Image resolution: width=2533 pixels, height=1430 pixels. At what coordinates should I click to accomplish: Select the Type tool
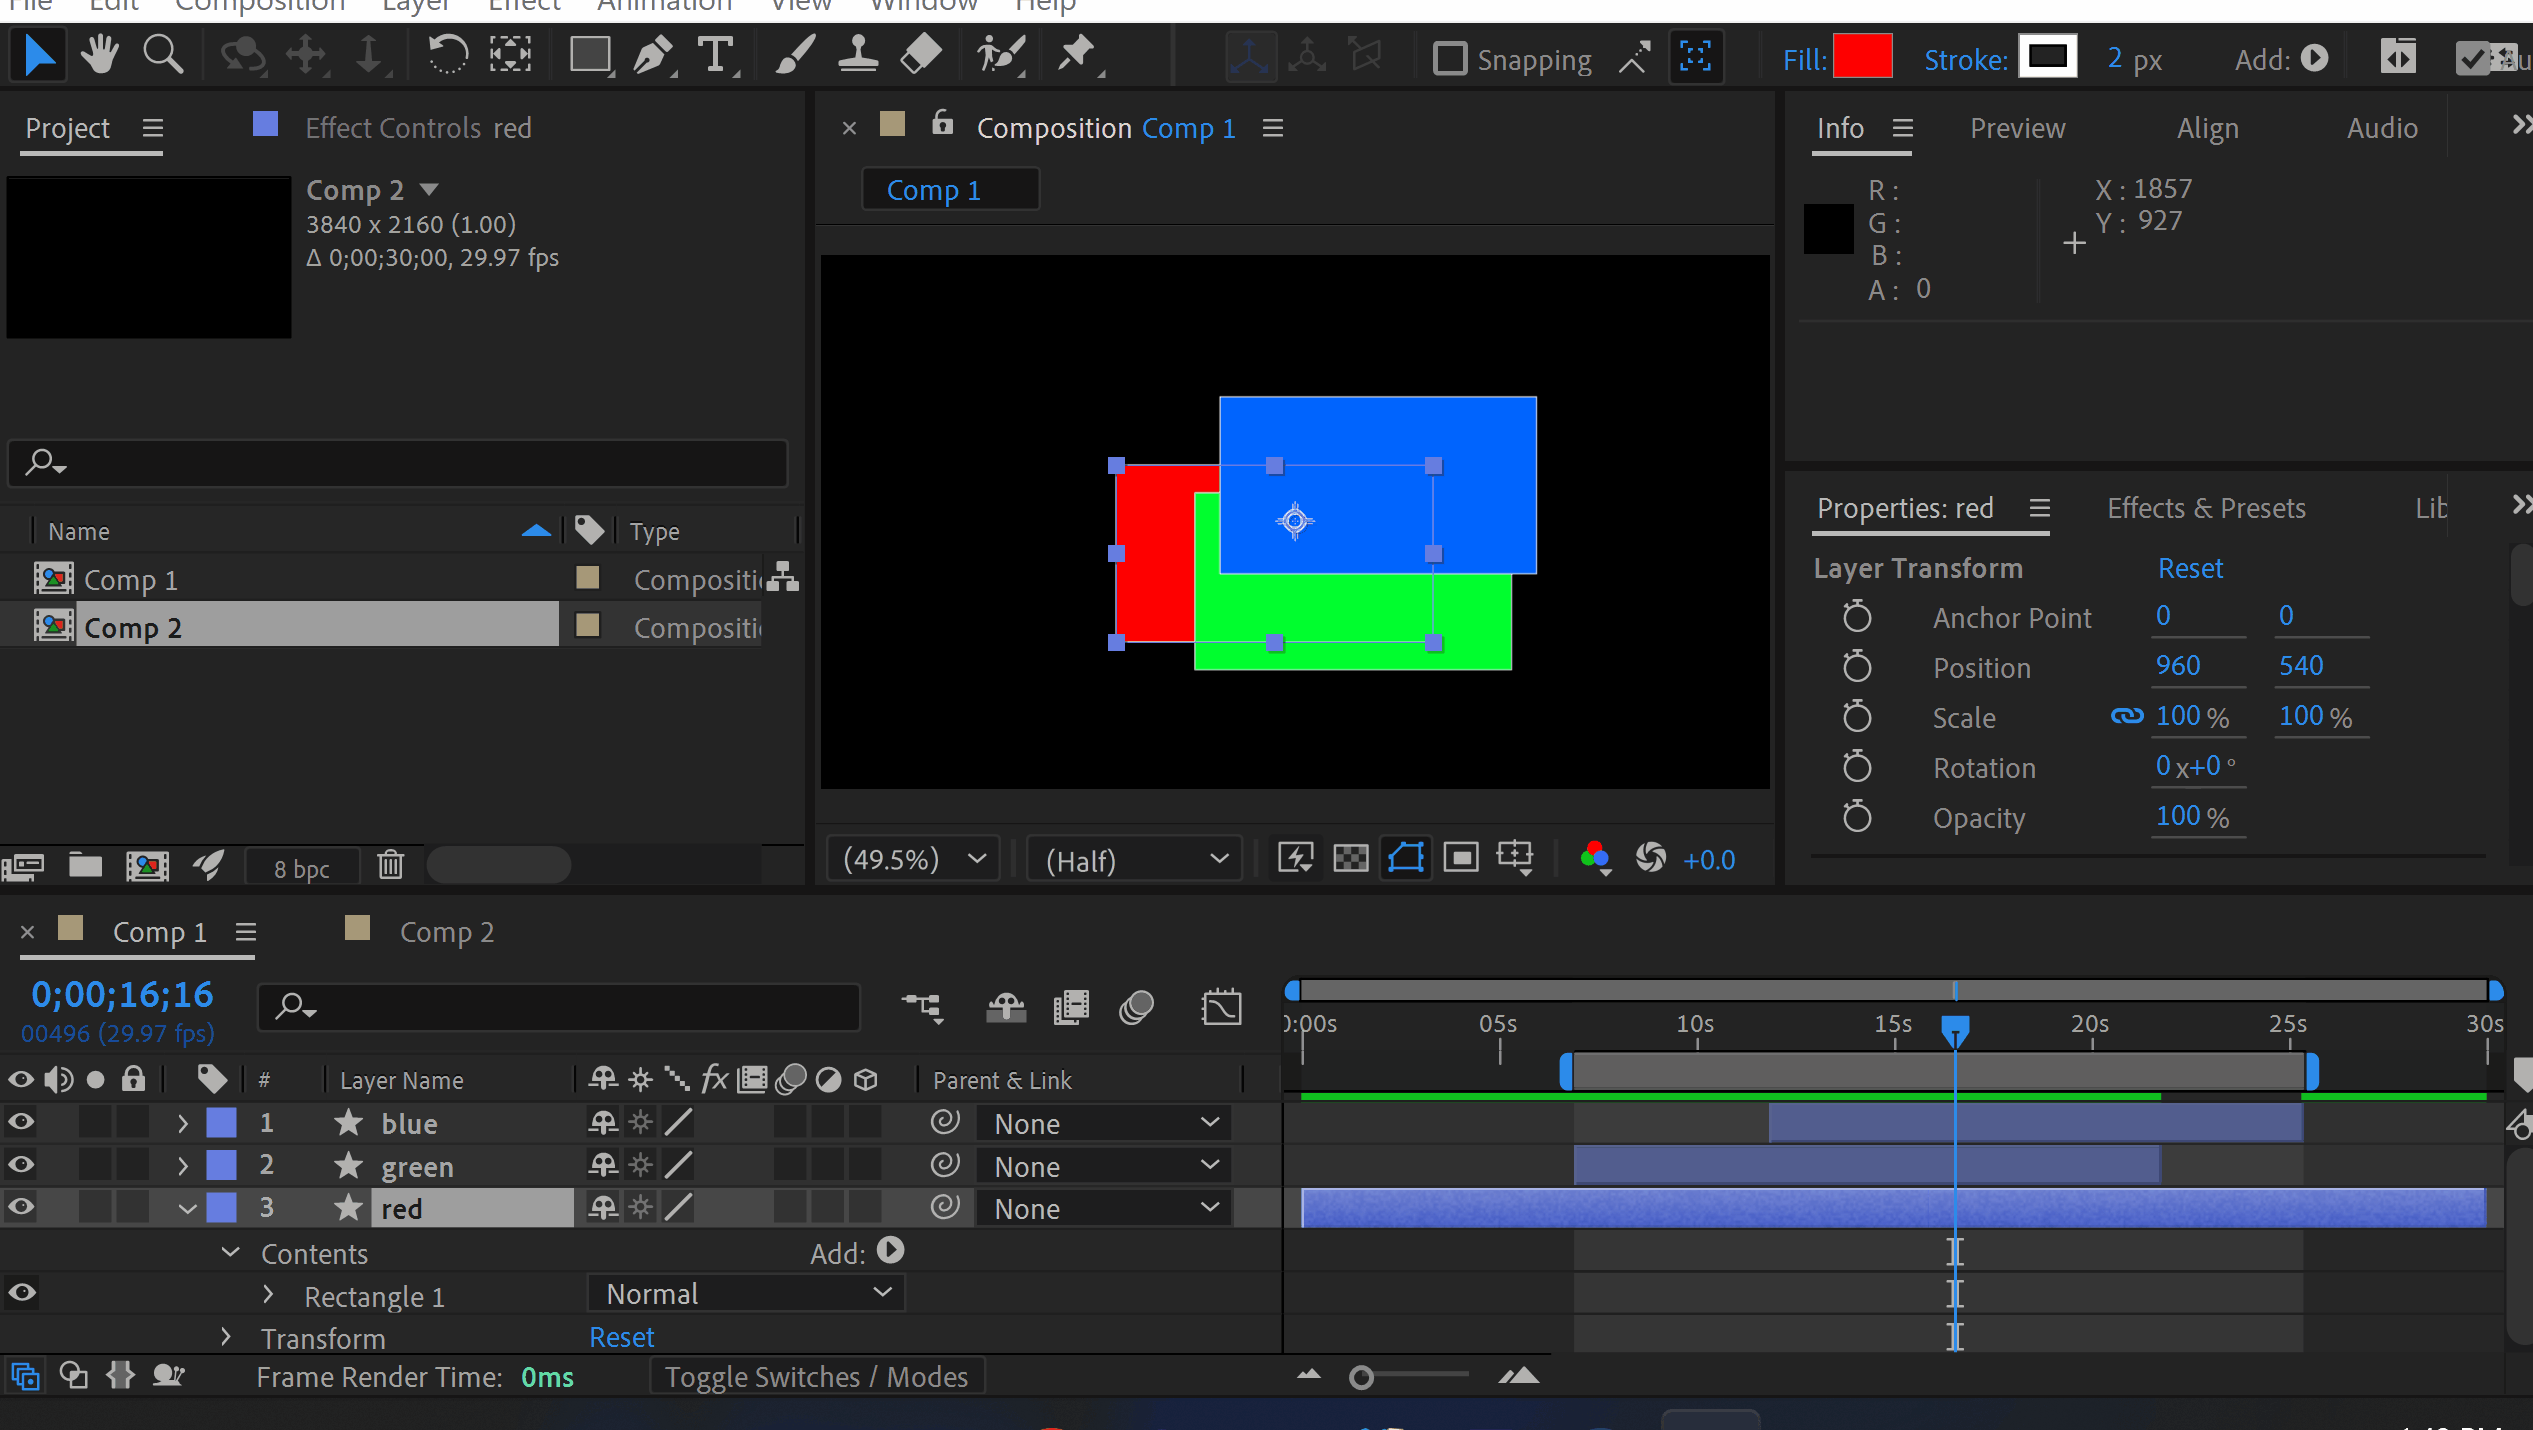(716, 55)
